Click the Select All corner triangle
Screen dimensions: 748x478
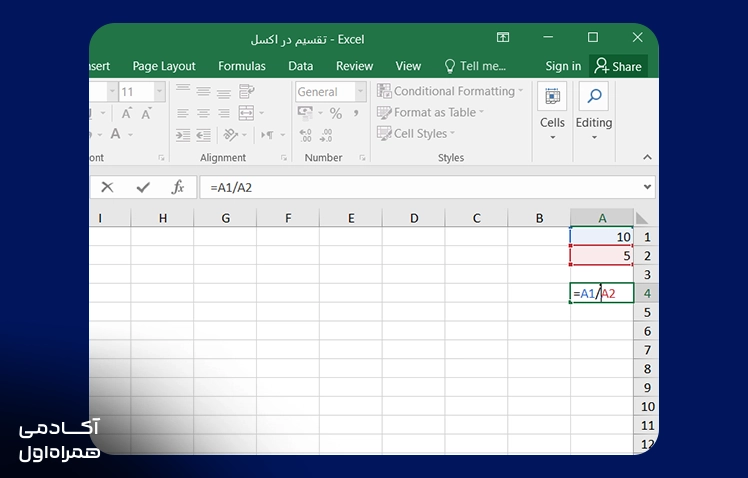click(642, 218)
